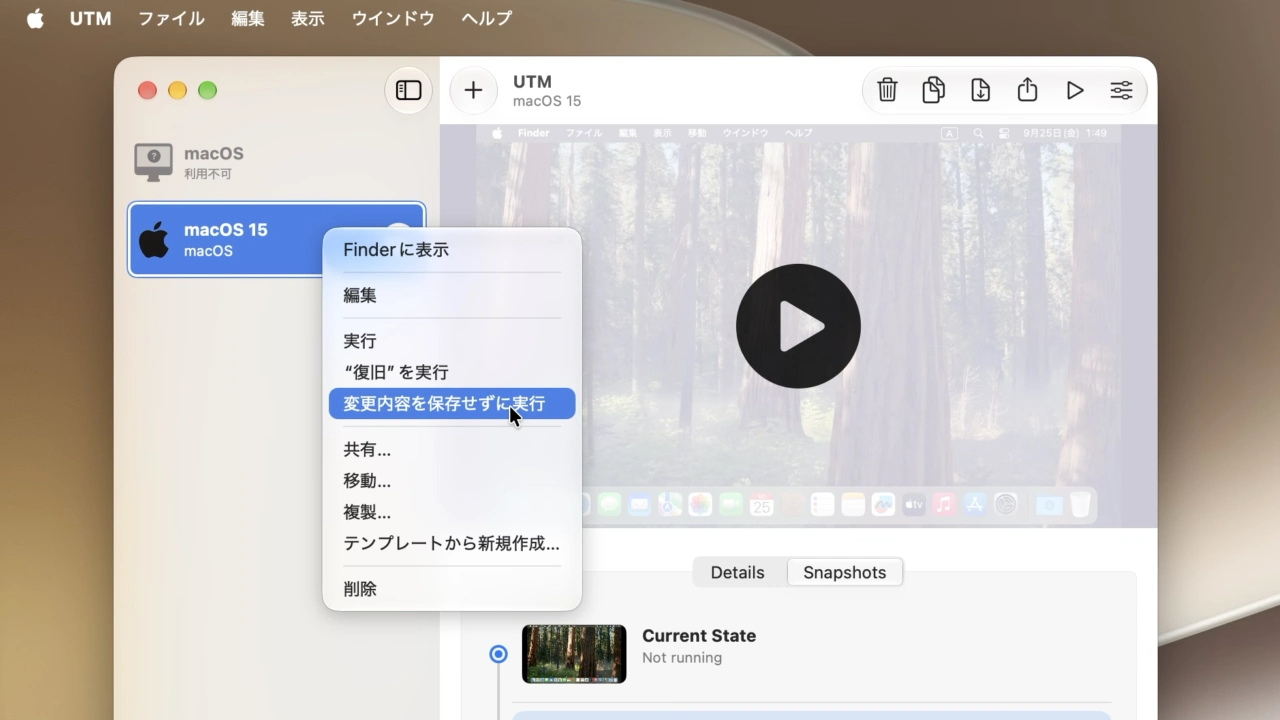The image size is (1280, 720).
Task: Open the 表示 menu in menu bar
Action: 308,18
